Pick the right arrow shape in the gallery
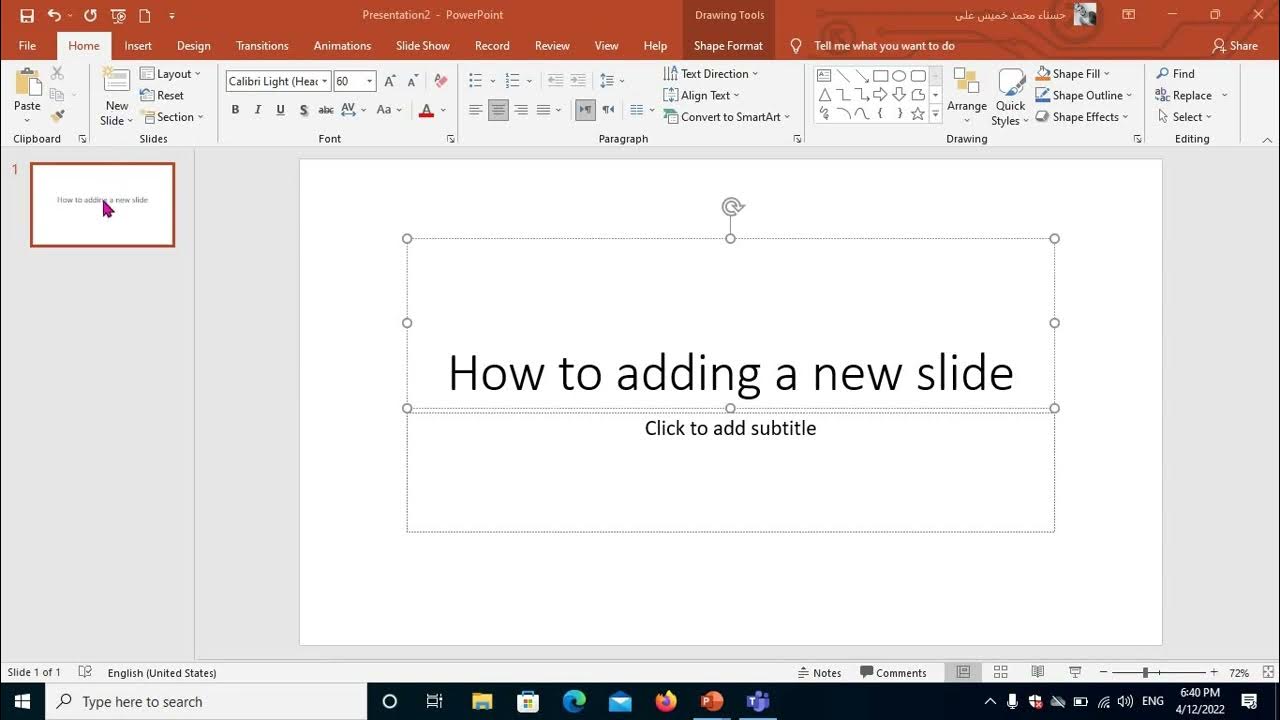Image resolution: width=1280 pixels, height=720 pixels. (x=880, y=95)
